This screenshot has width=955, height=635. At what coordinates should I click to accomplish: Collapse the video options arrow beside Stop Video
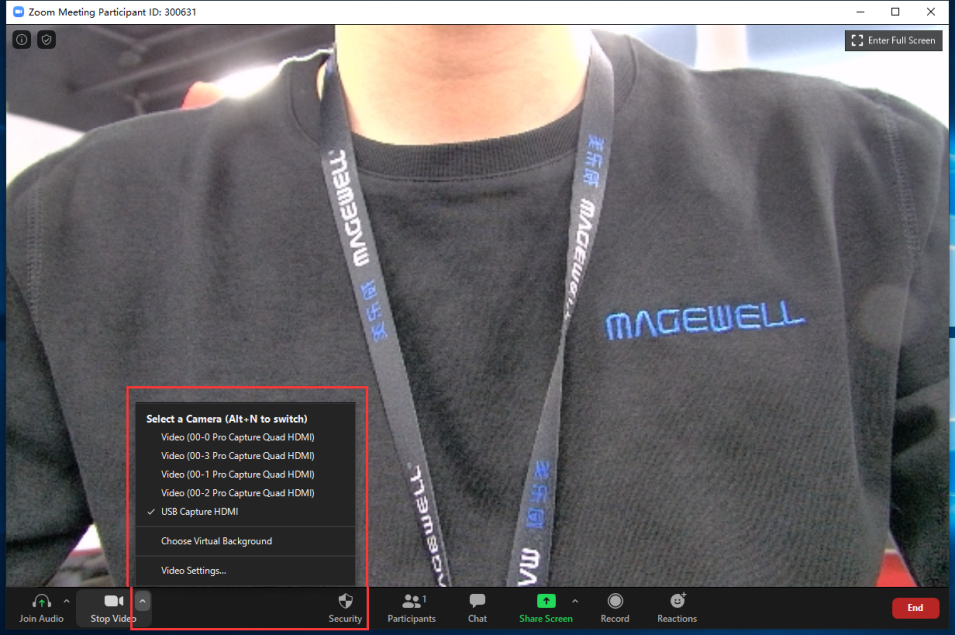(x=143, y=602)
